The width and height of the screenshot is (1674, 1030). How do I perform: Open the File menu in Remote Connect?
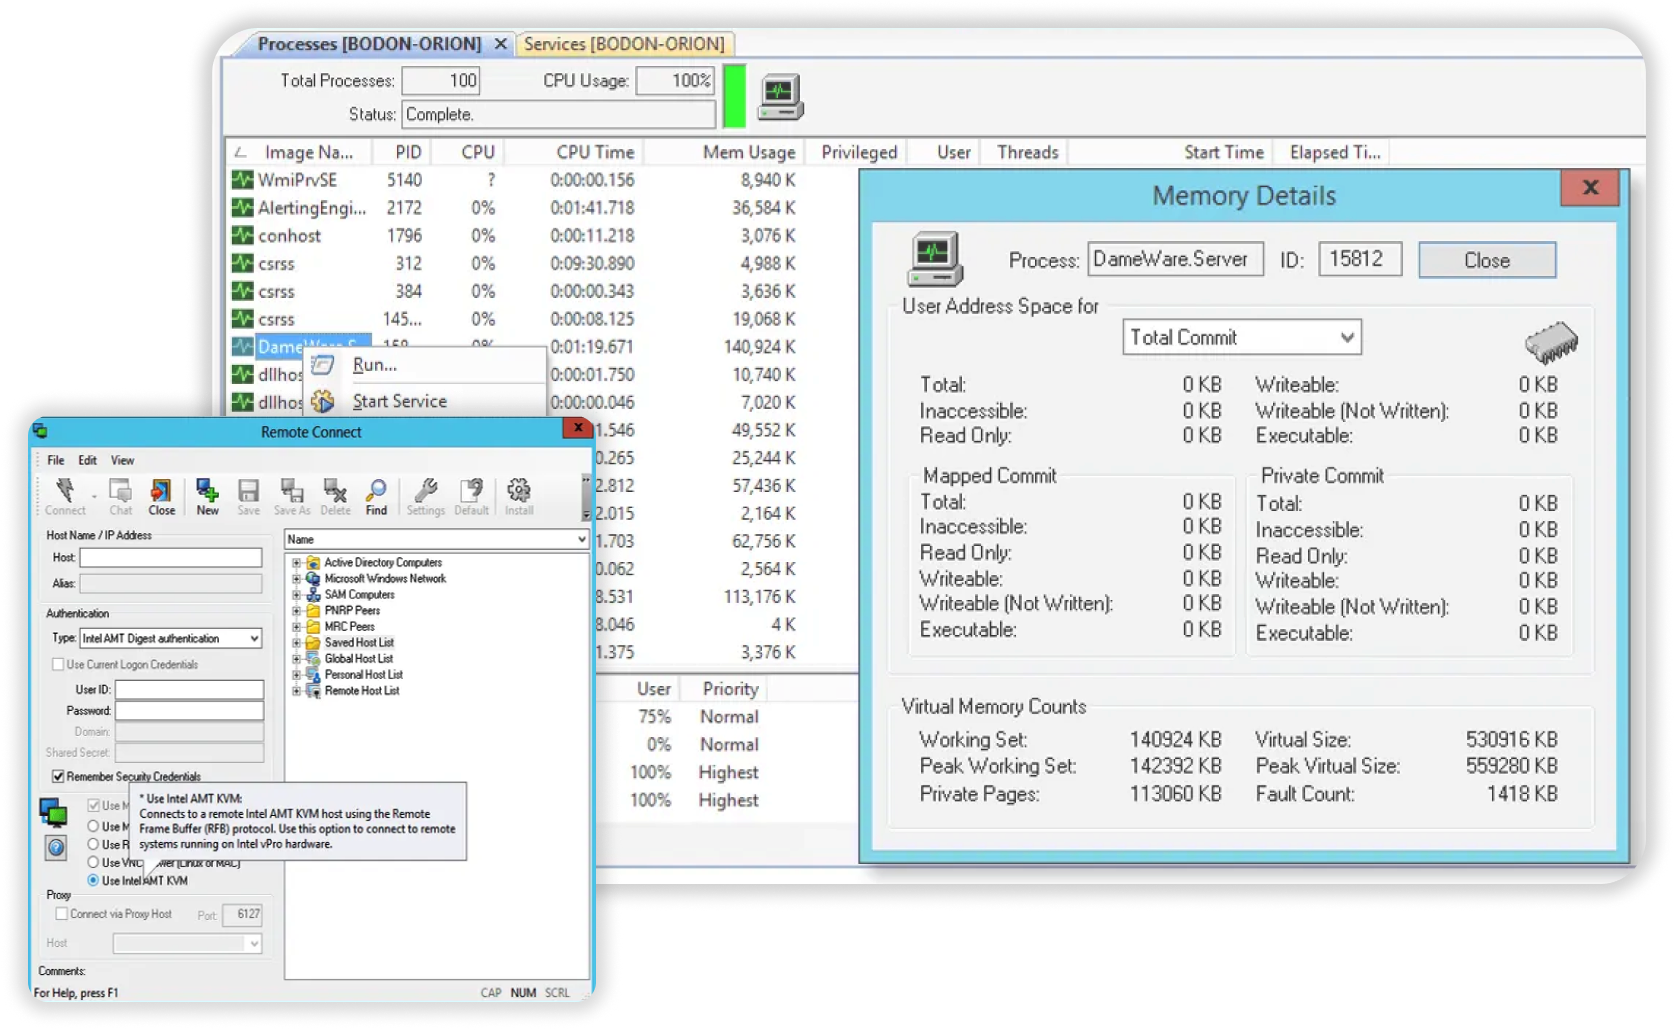pos(56,460)
